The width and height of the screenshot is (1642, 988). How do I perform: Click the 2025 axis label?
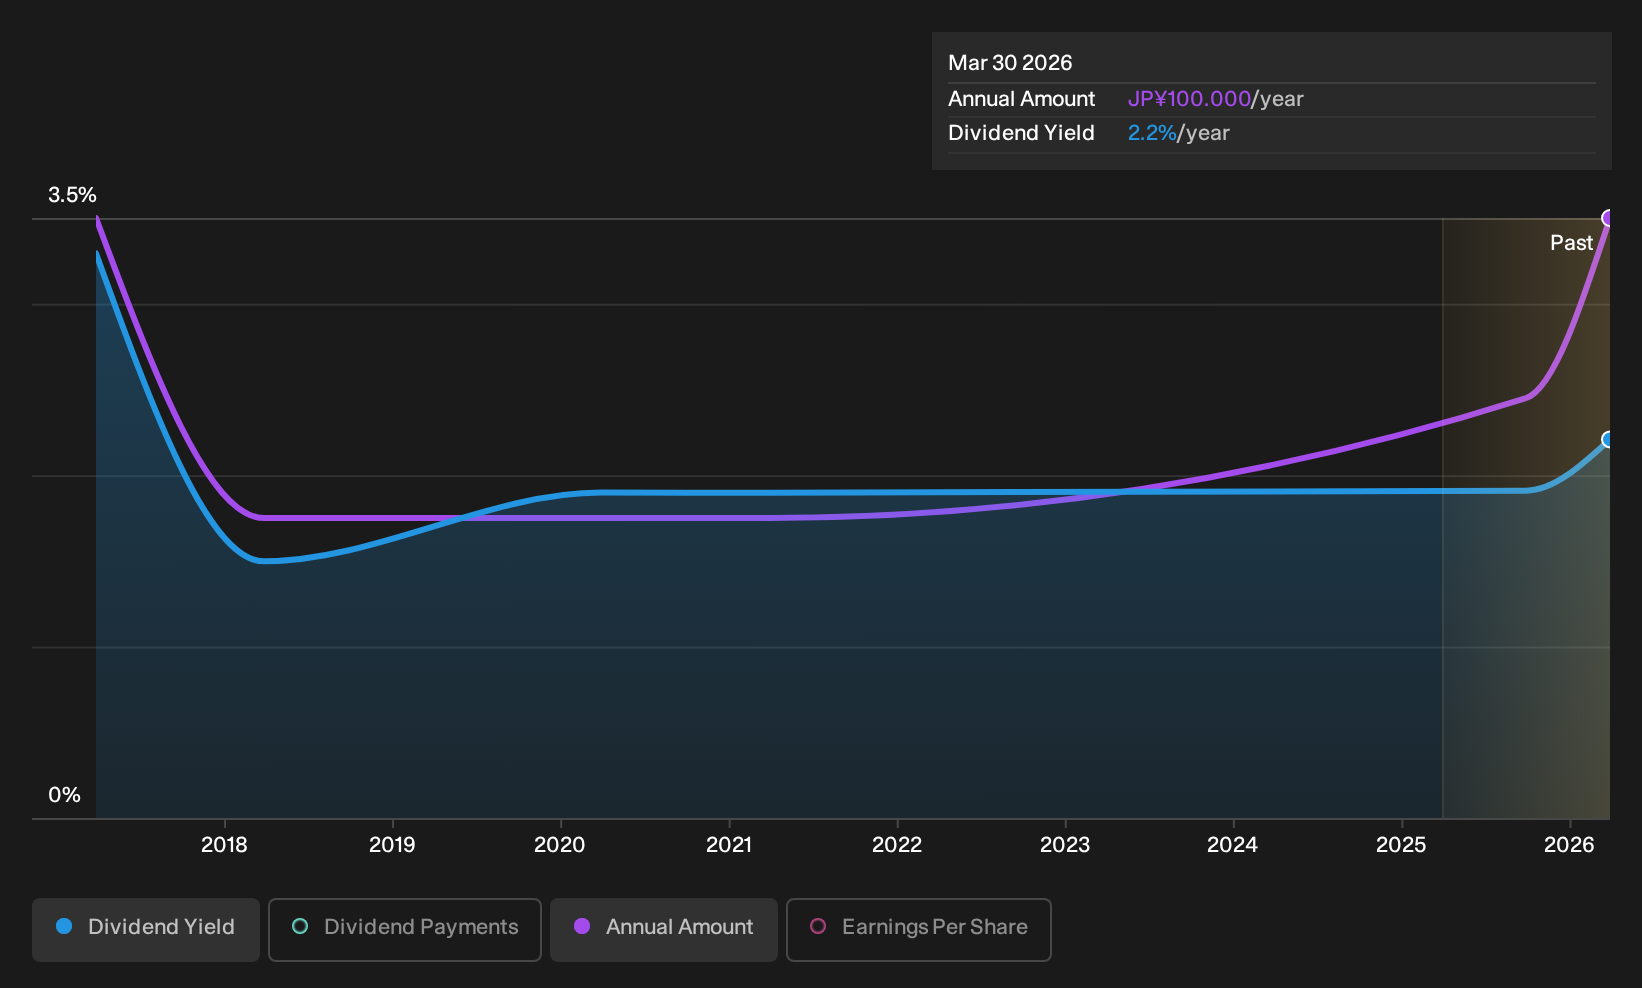[1401, 845]
